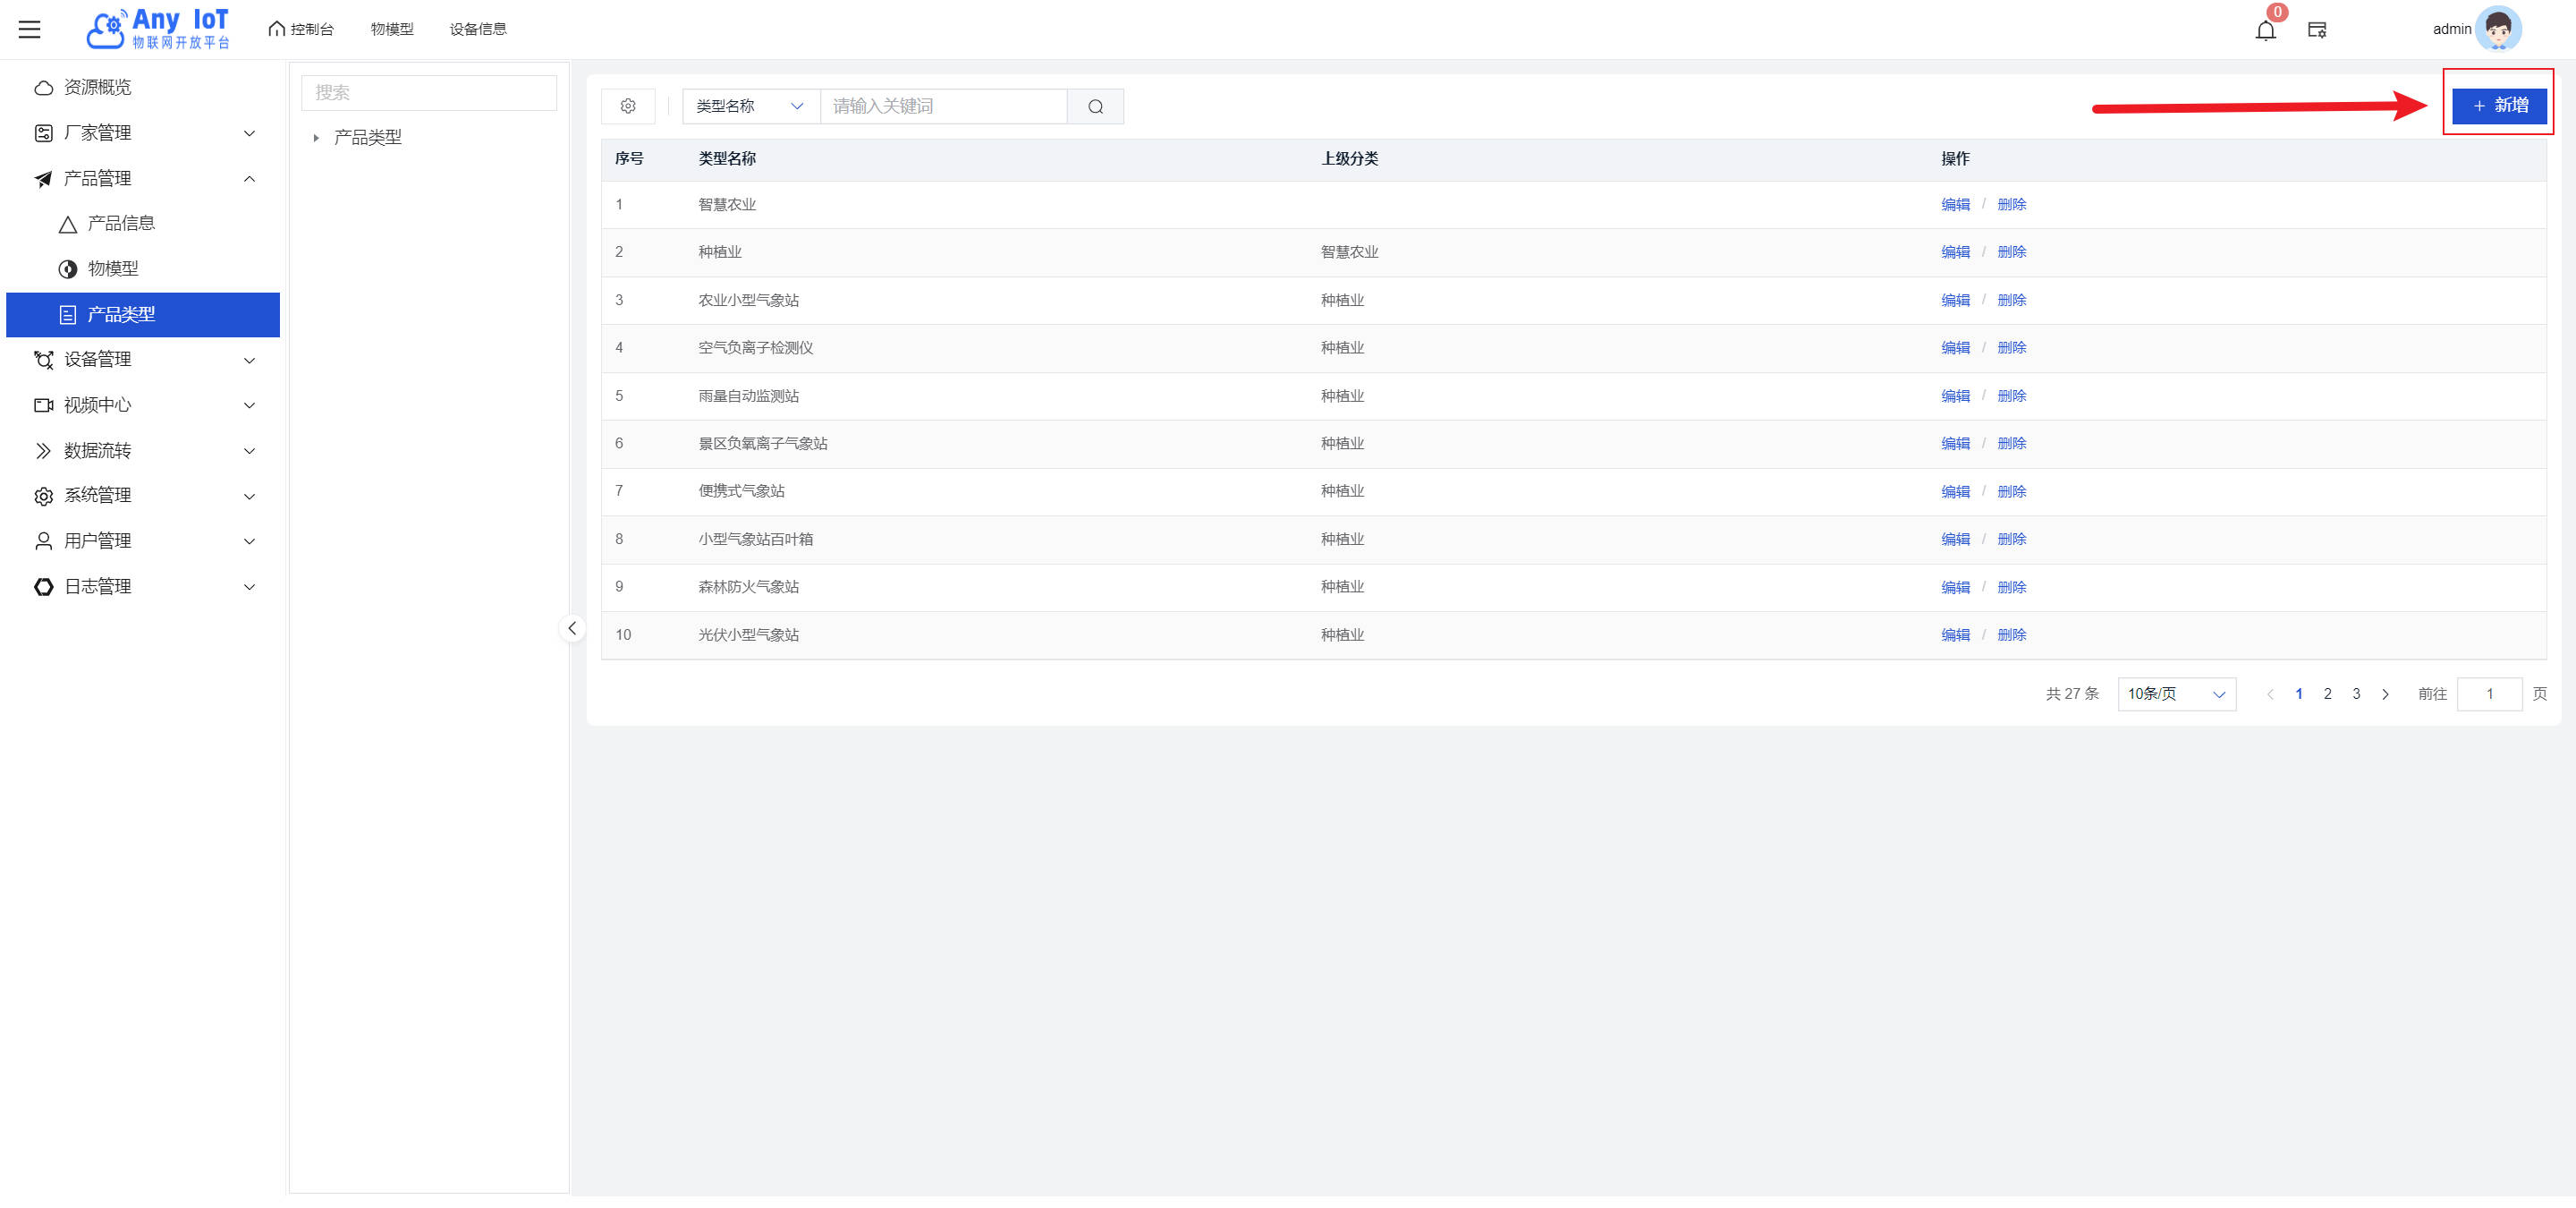Click the 新增 button
Screen dimensions: 2576x1208
[x=2498, y=105]
